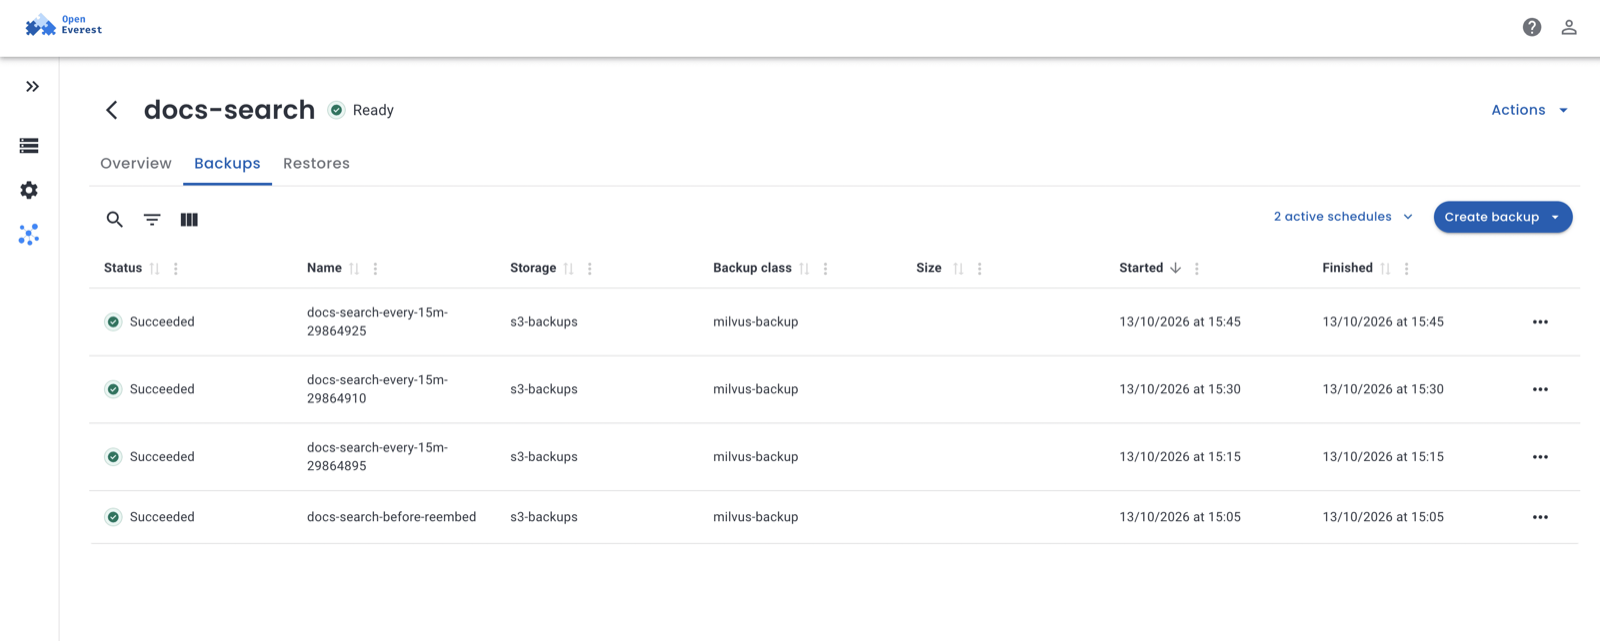Screen dimensions: 1600x641
Task: Switch to the Restores tab
Action: click(316, 163)
